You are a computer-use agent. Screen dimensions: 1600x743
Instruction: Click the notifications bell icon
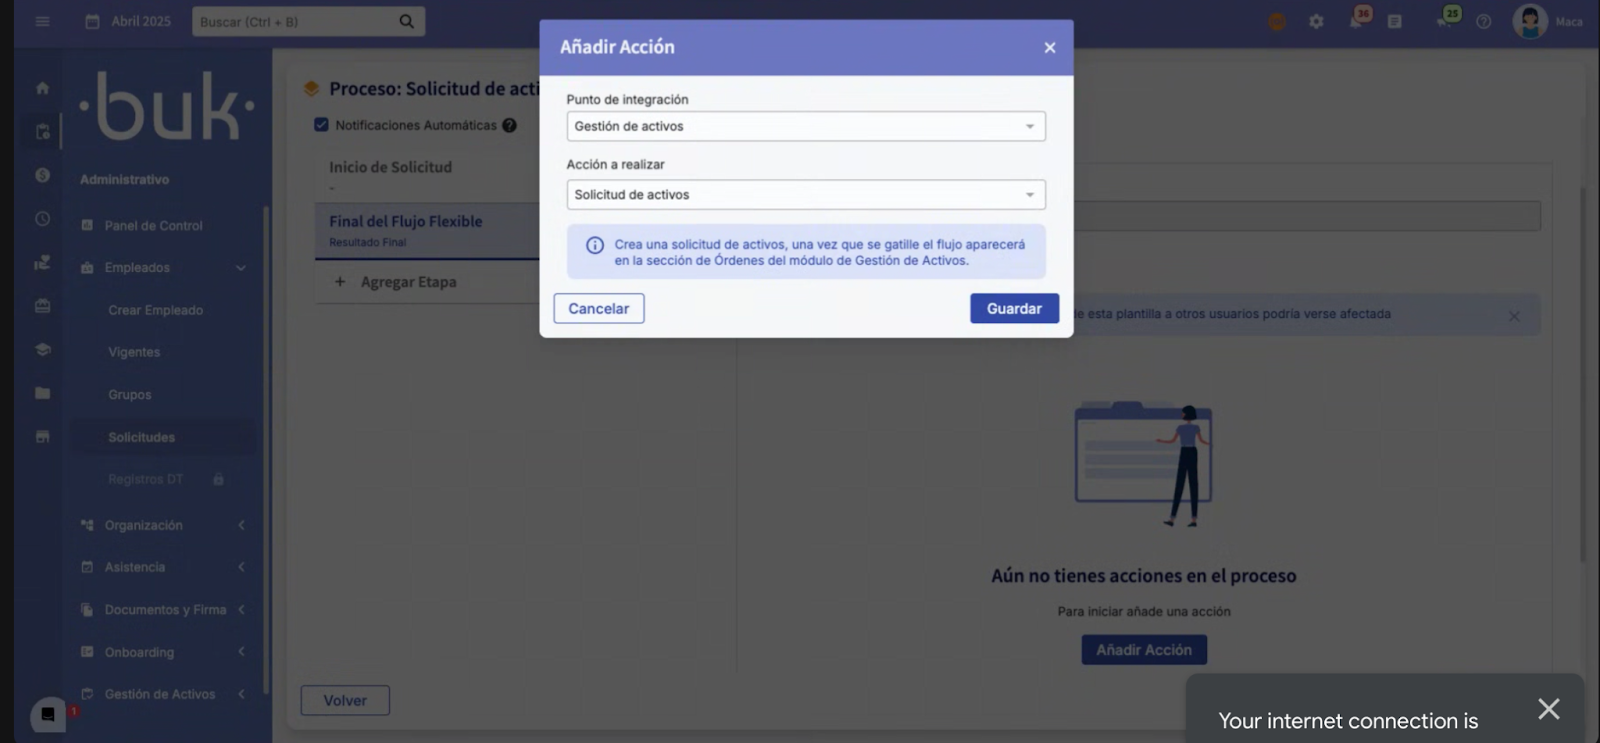tap(1356, 21)
